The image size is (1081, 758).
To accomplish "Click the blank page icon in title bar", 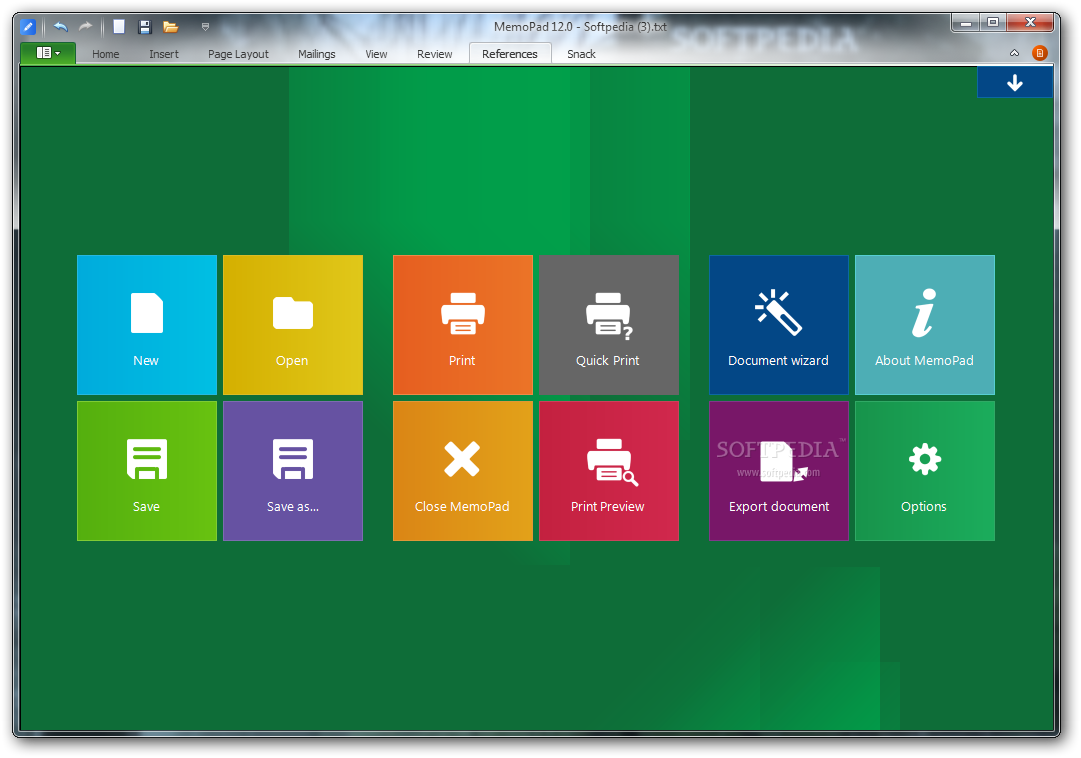I will [x=119, y=27].
